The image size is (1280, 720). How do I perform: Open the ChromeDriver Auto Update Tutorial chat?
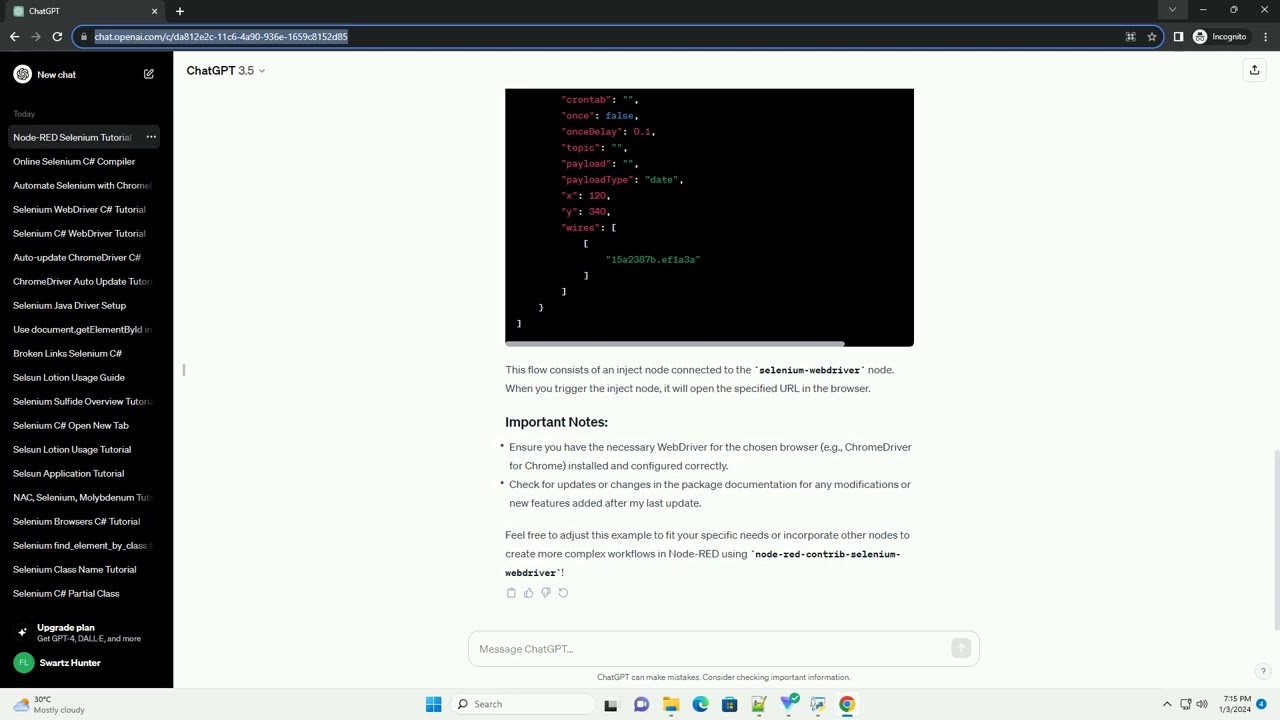pyautogui.click(x=84, y=281)
